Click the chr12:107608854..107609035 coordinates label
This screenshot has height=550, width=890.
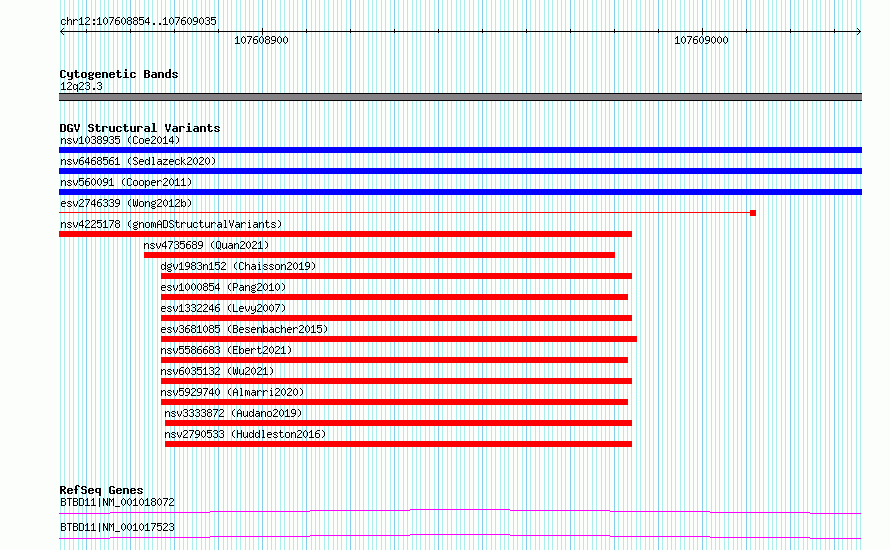pyautogui.click(x=138, y=21)
